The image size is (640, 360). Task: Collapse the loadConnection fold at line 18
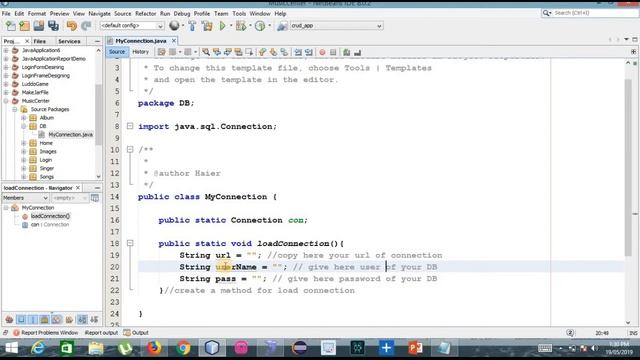tap(130, 243)
